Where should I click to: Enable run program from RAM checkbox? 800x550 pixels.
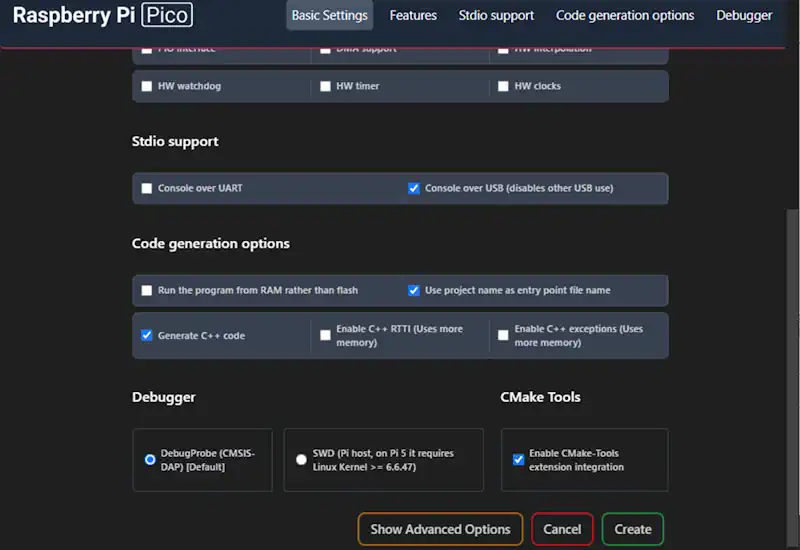(x=147, y=290)
